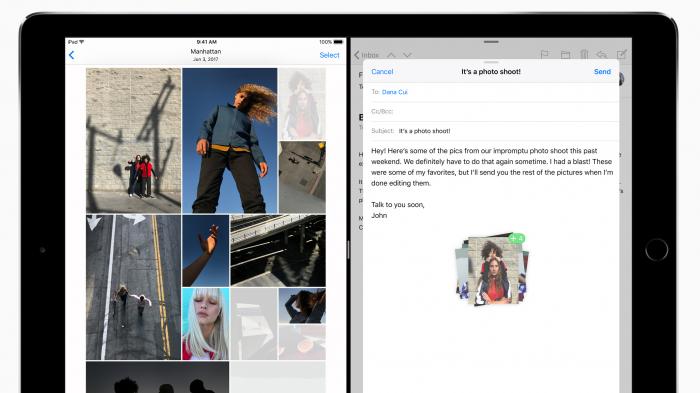This screenshot has height=393, width=700.
Task: Go to next message using down arrow
Action: click(x=407, y=55)
